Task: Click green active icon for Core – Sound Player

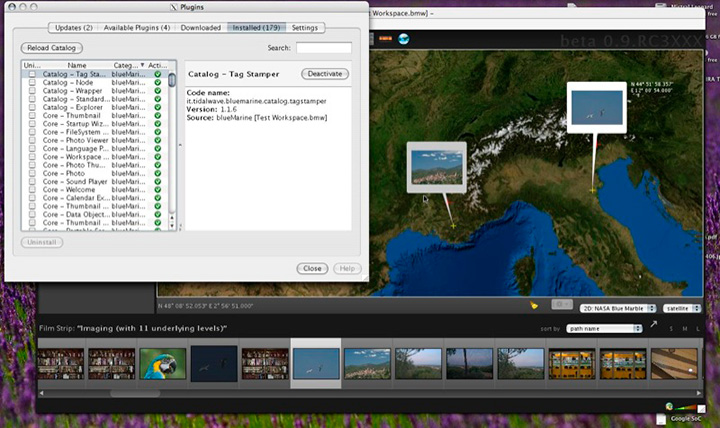Action: click(158, 182)
